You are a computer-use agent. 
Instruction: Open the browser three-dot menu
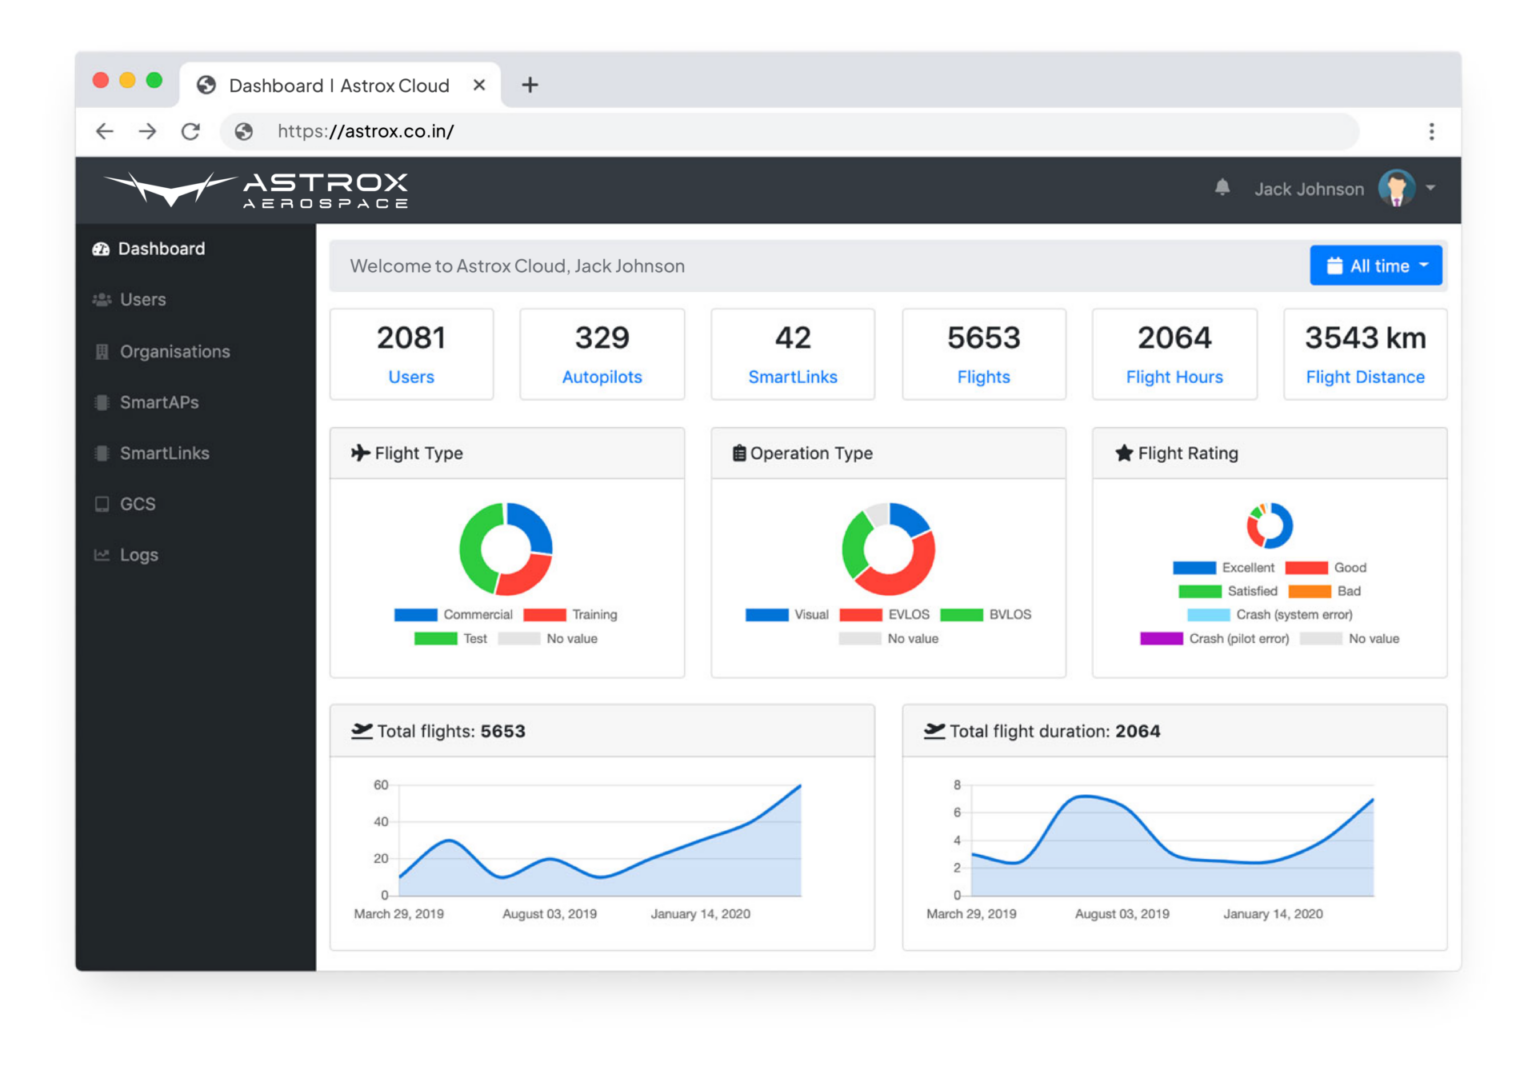(x=1431, y=131)
